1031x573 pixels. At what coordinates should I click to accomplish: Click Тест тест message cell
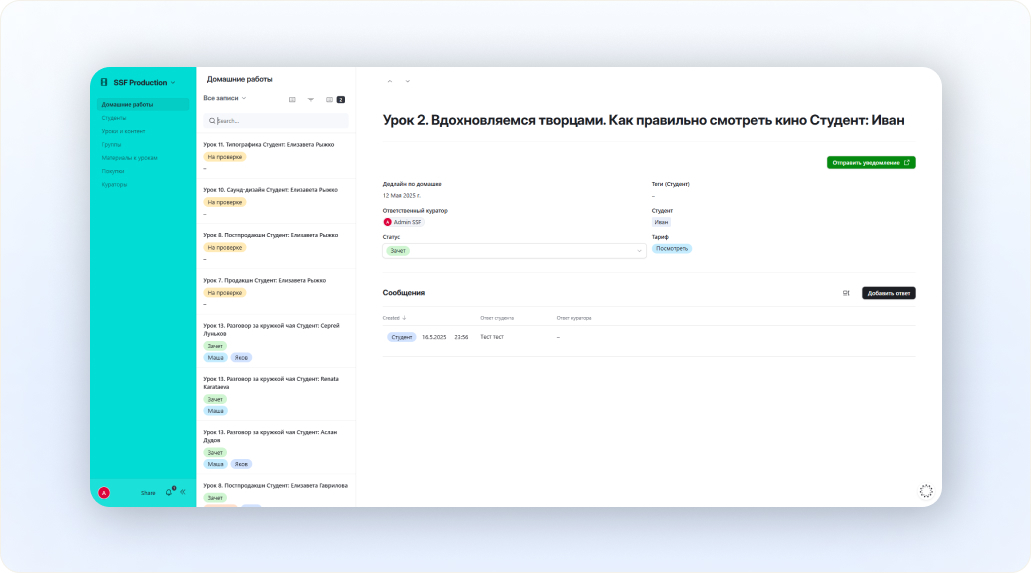(492, 337)
